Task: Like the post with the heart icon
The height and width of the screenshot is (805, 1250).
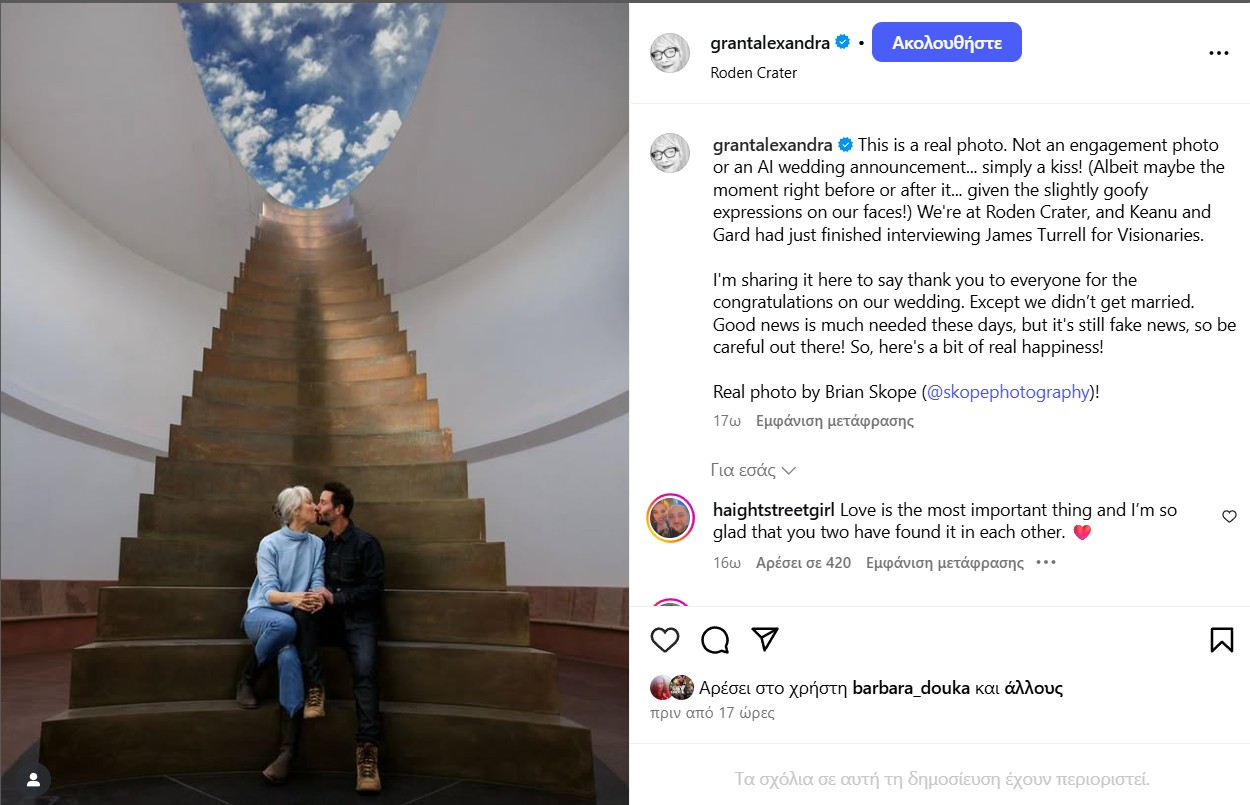Action: pos(665,640)
